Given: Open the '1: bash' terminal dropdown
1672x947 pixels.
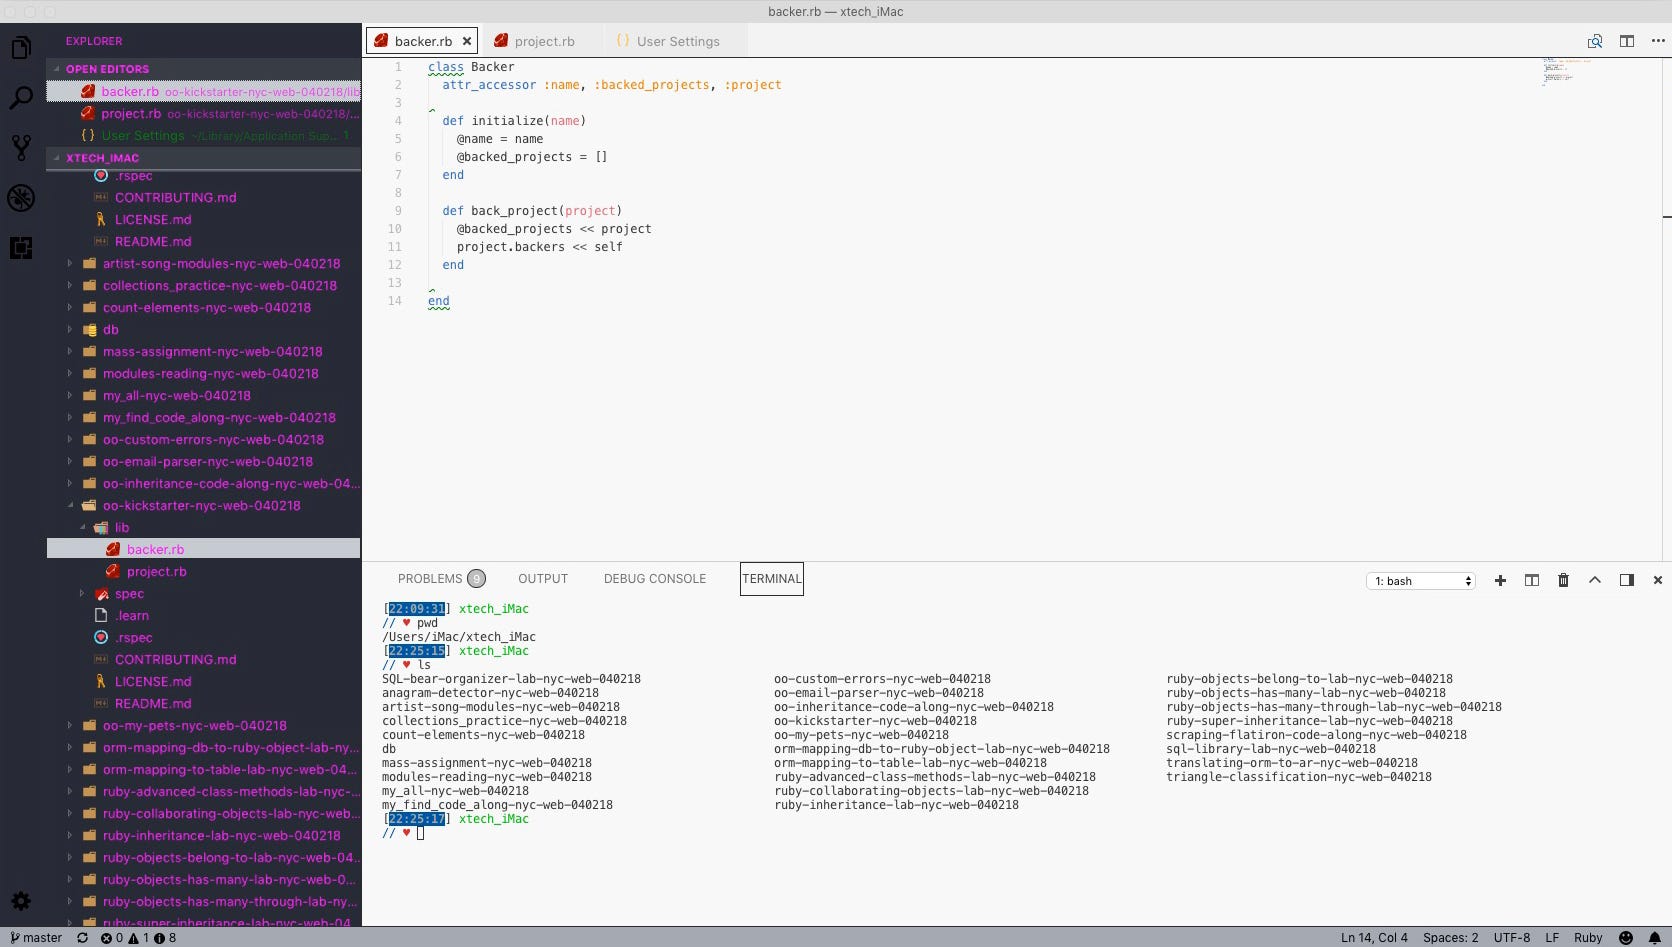Looking at the screenshot, I should [x=1420, y=580].
